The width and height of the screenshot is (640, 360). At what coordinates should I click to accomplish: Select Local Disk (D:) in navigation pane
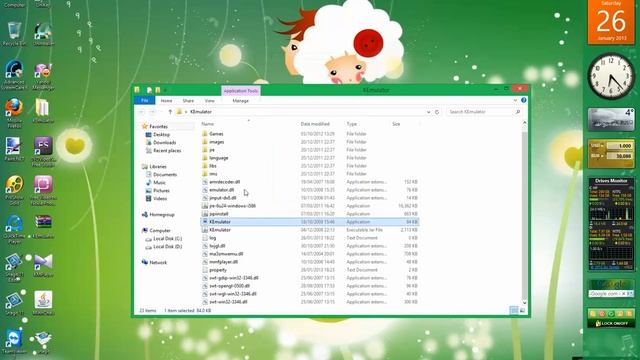[x=167, y=247]
